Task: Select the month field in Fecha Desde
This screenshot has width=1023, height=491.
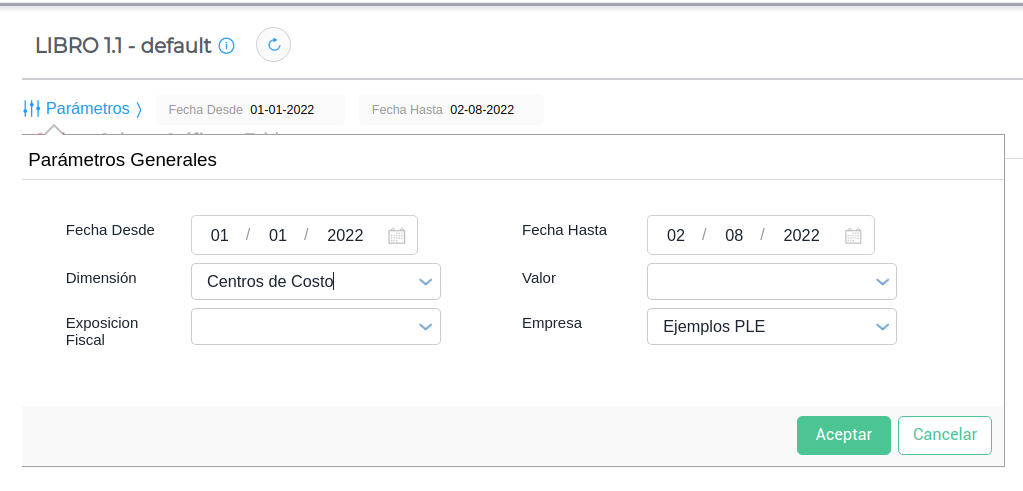Action: coord(278,236)
